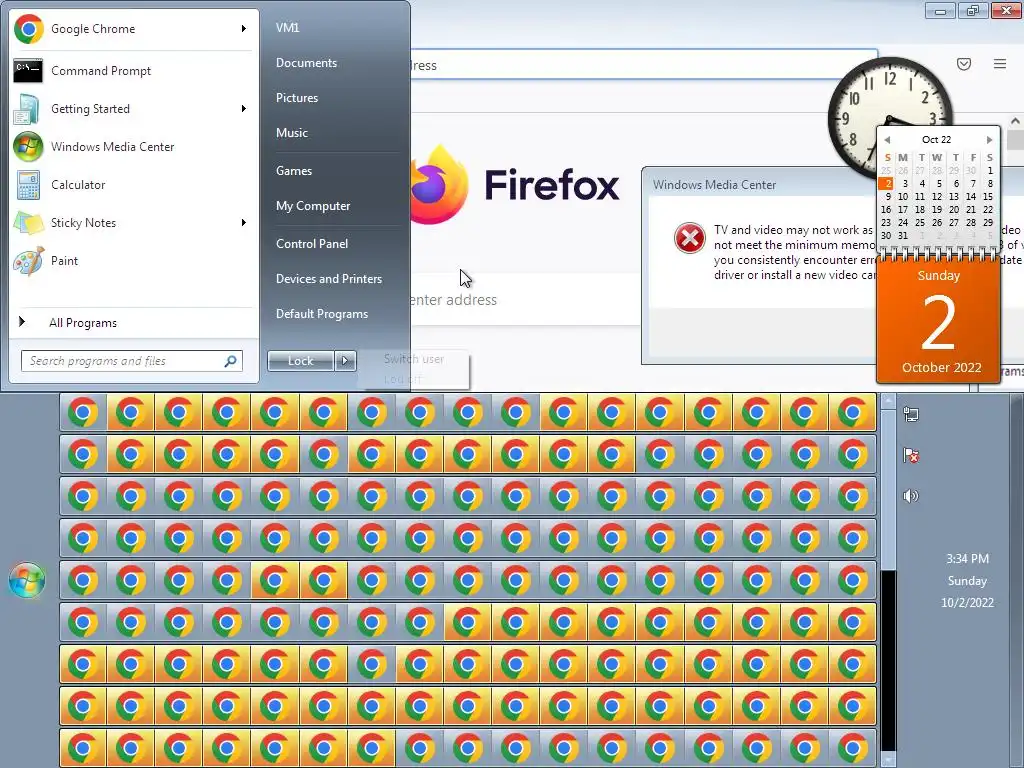
Task: Open My Computer from the Start menu
Action: coord(313,206)
